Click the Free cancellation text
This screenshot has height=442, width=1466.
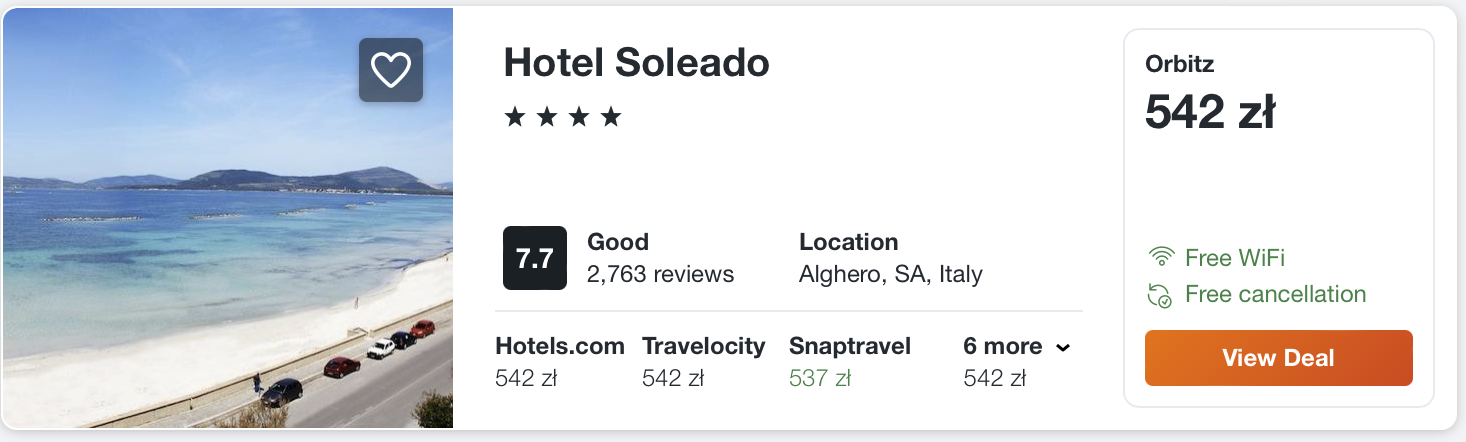1275,295
